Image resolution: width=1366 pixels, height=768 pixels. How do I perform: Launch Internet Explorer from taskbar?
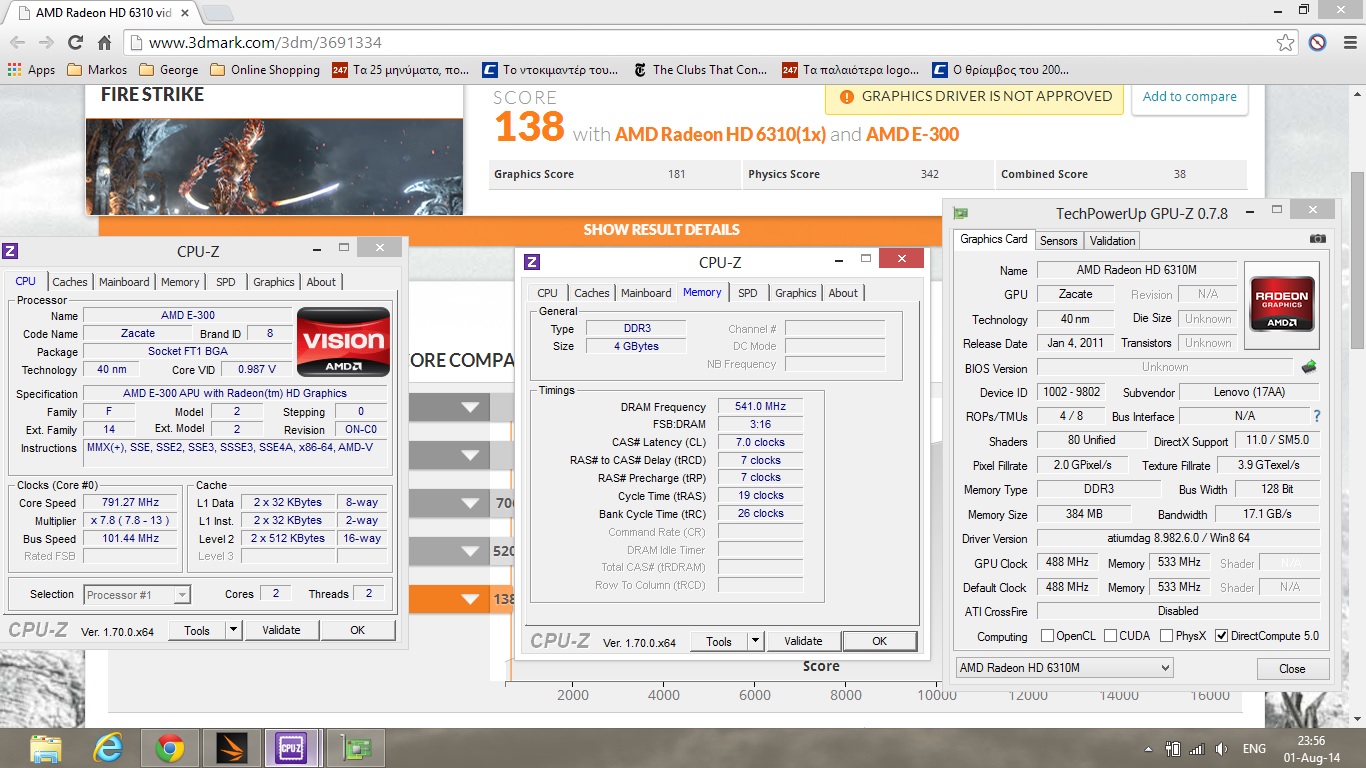click(107, 748)
